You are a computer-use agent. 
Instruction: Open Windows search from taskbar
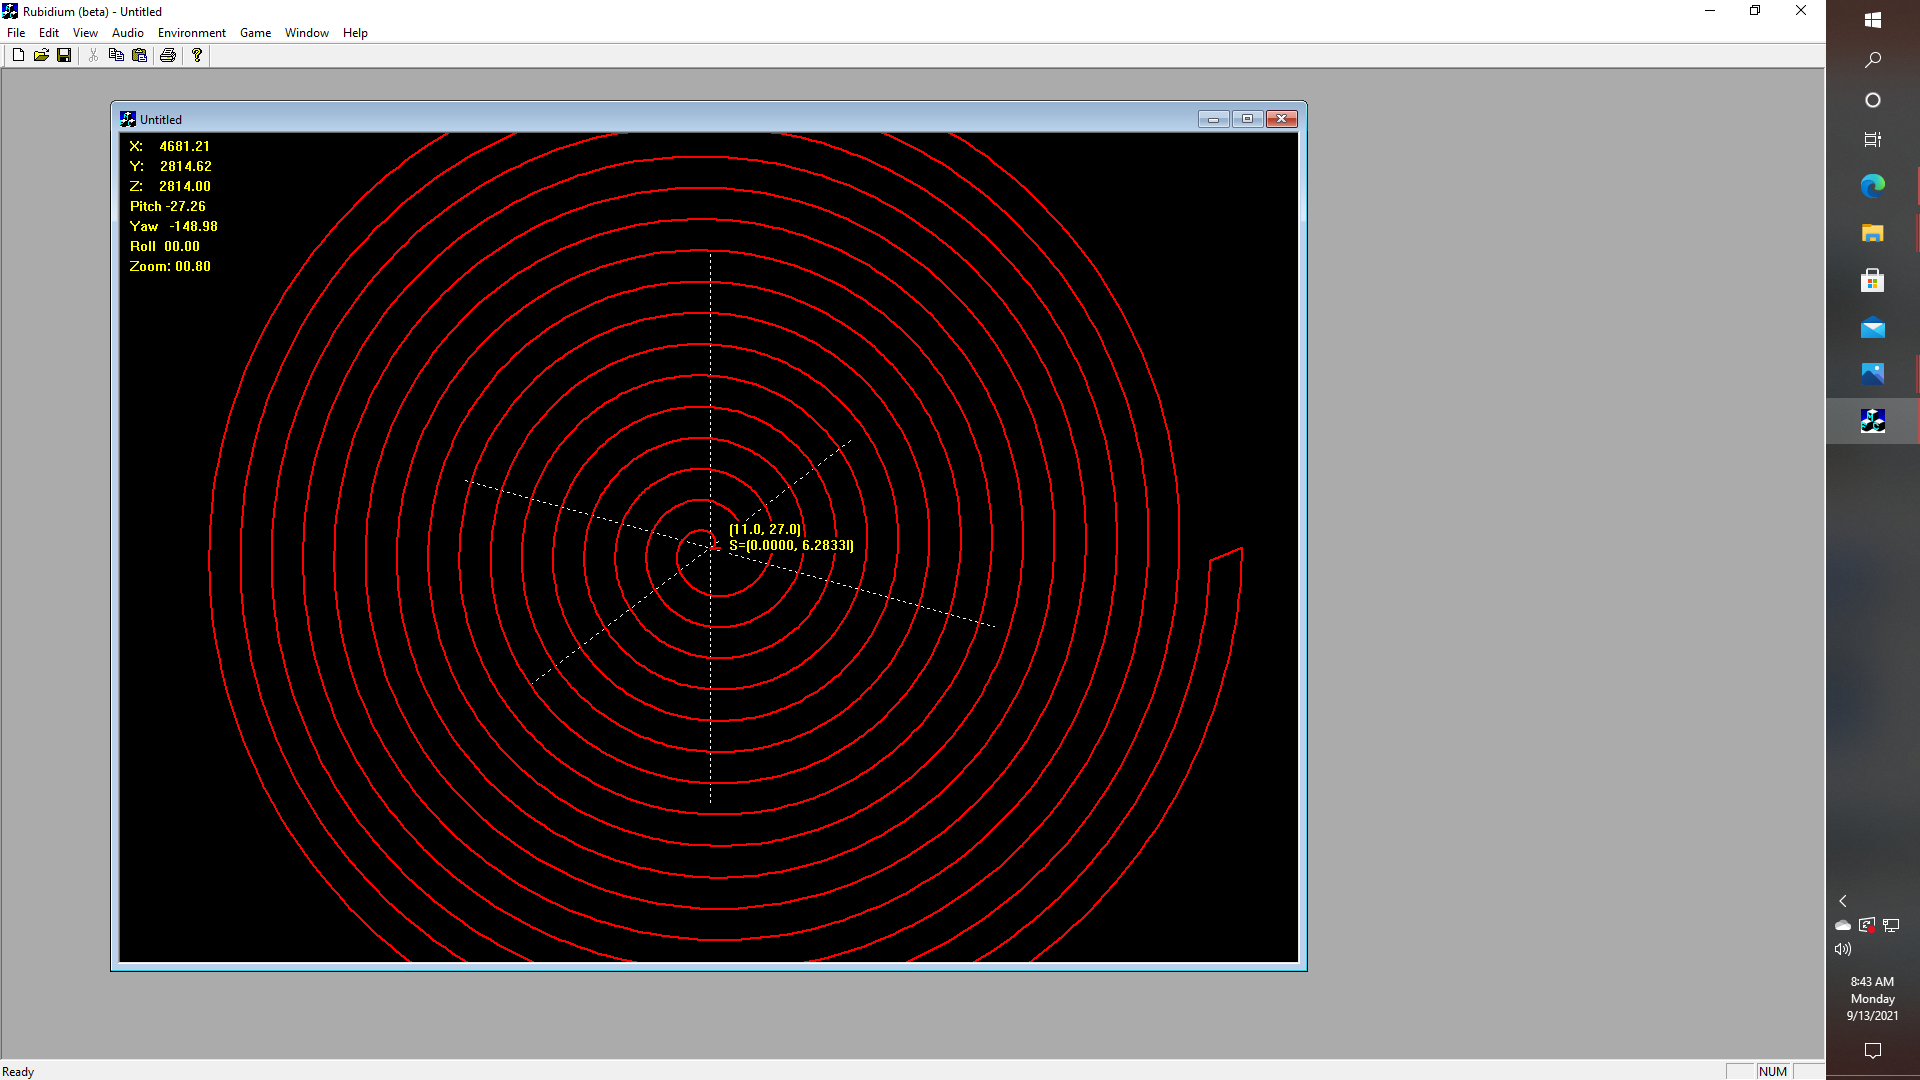tap(1873, 60)
